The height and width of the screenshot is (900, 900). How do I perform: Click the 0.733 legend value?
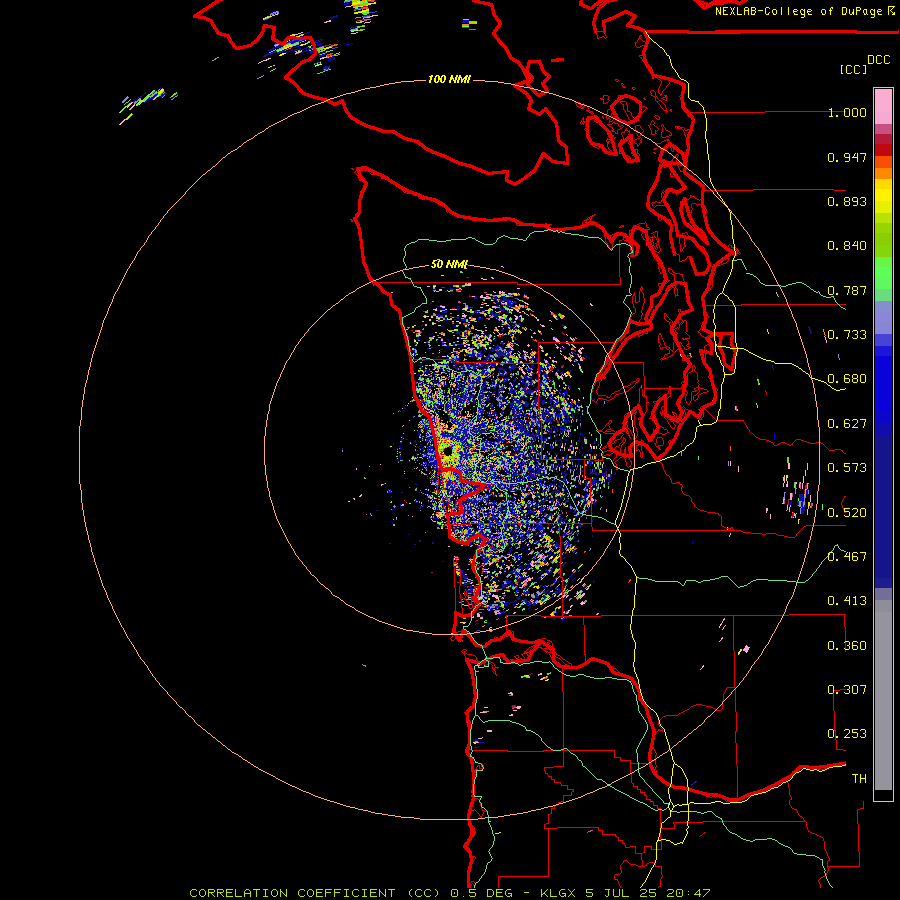pos(847,335)
